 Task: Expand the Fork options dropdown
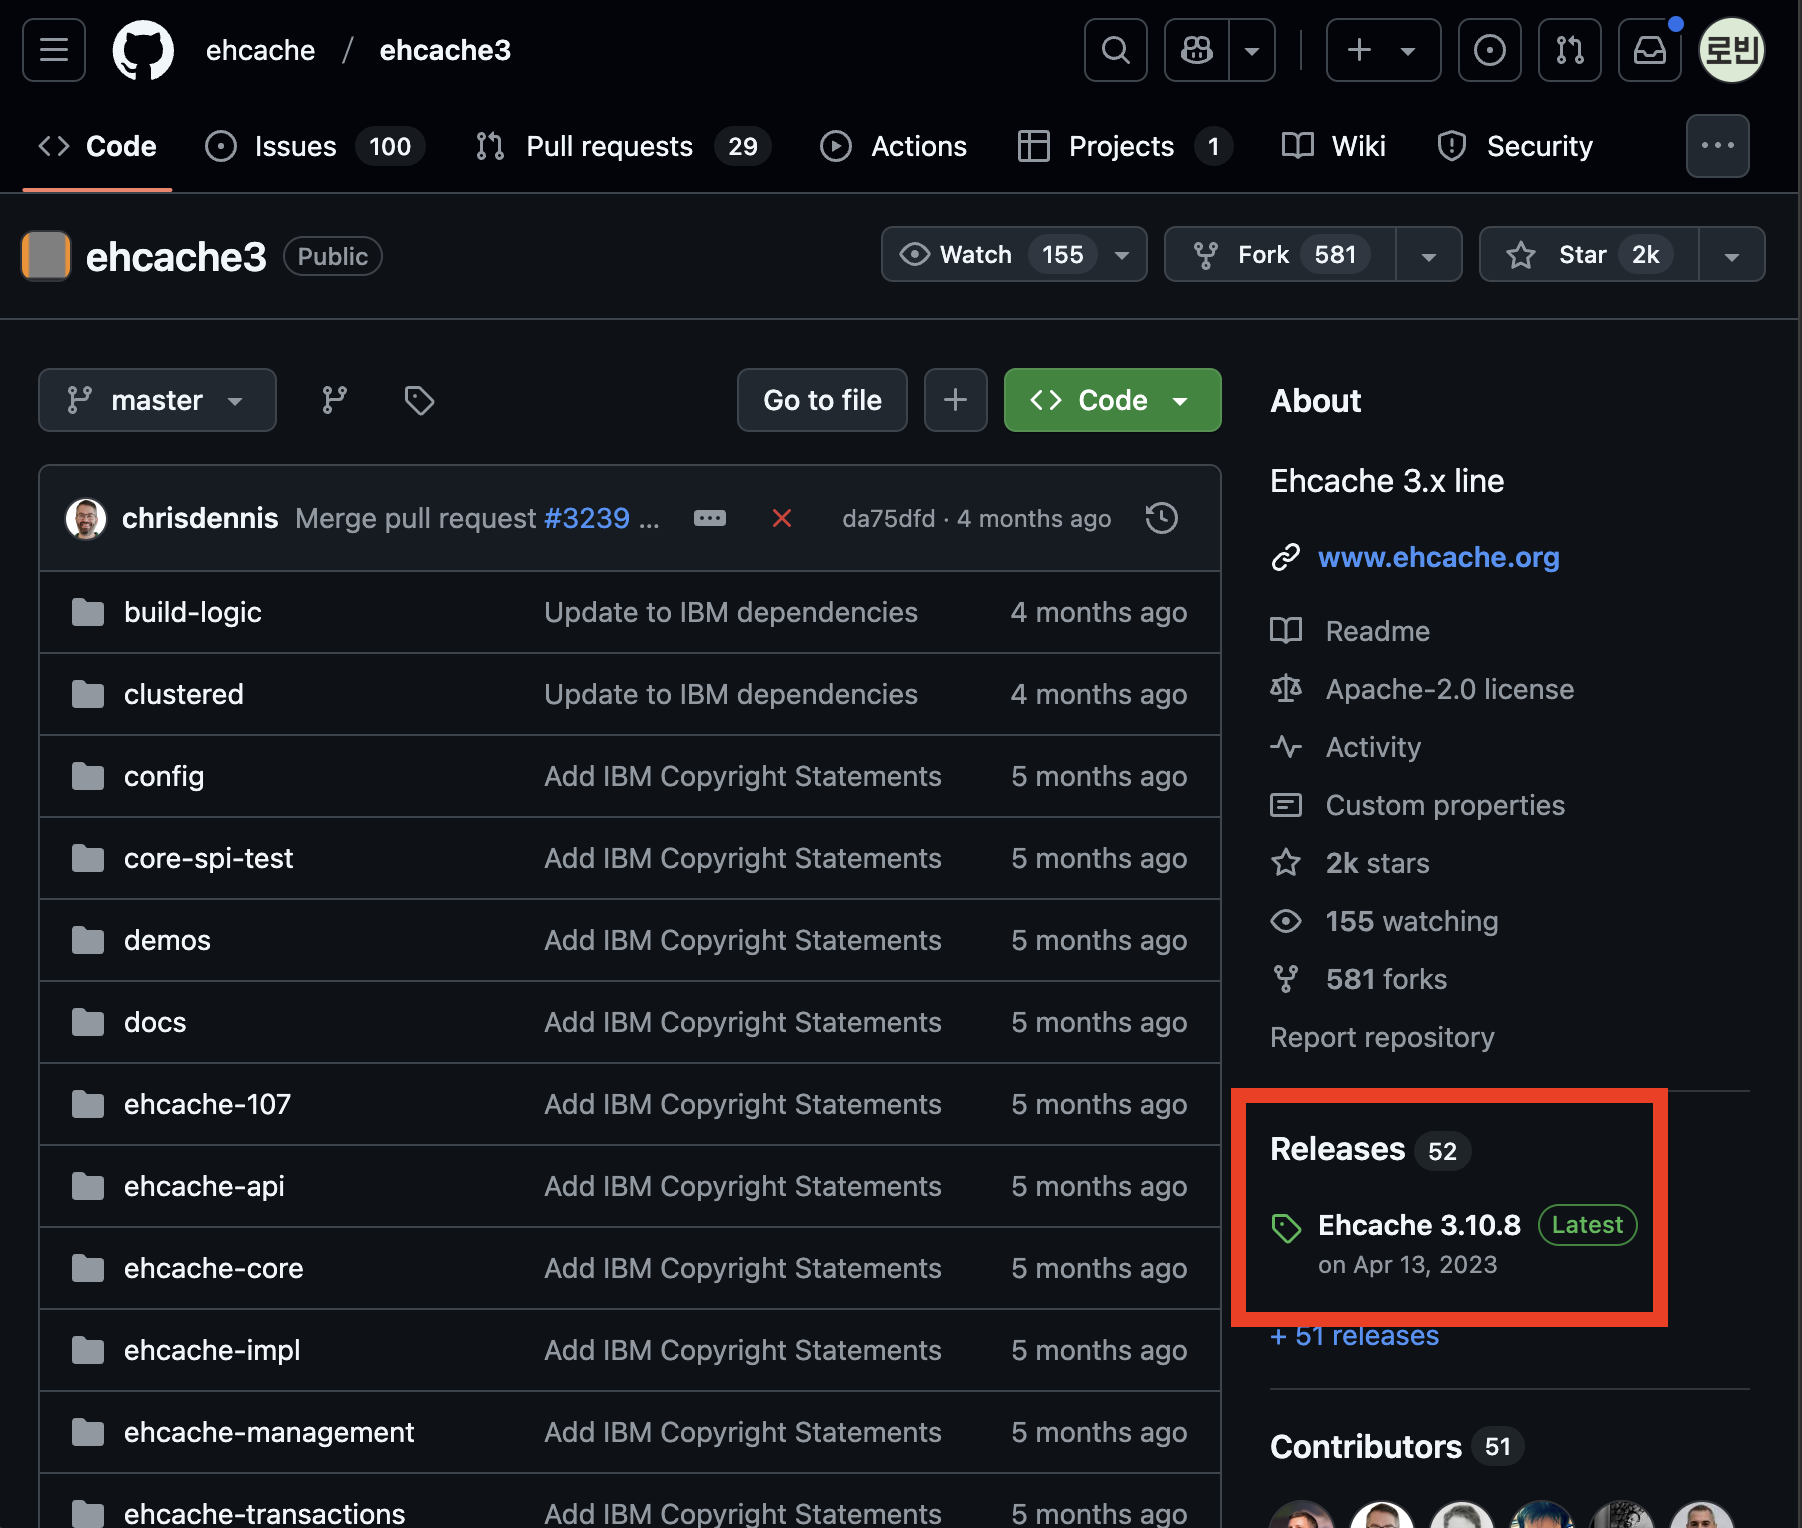coord(1429,255)
